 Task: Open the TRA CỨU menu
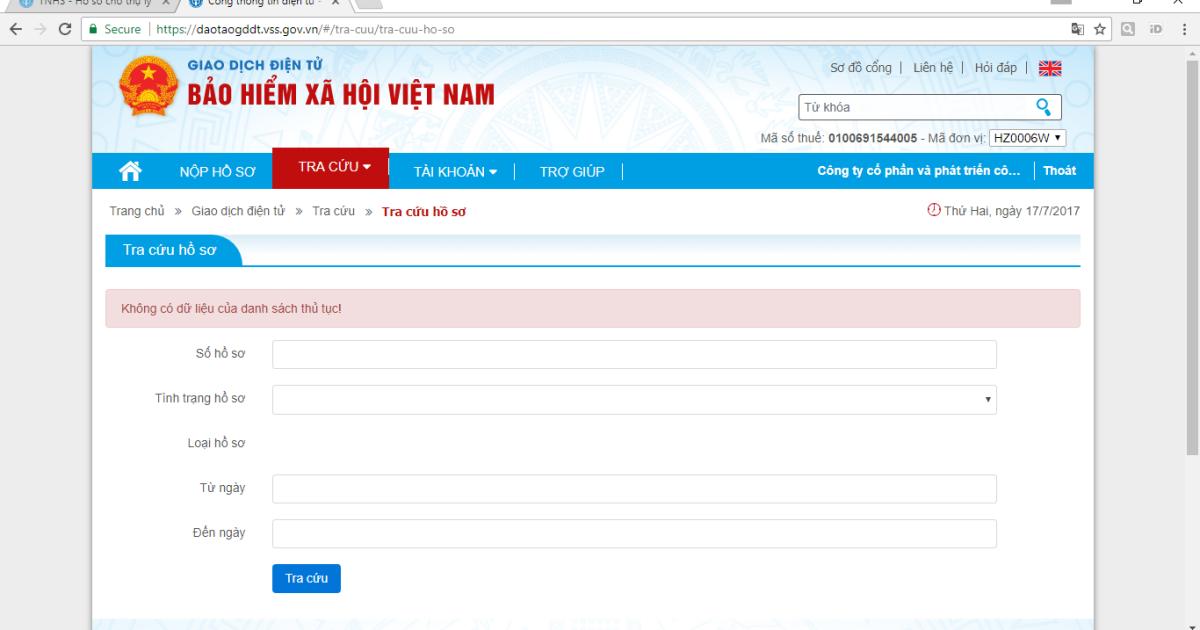click(x=330, y=167)
